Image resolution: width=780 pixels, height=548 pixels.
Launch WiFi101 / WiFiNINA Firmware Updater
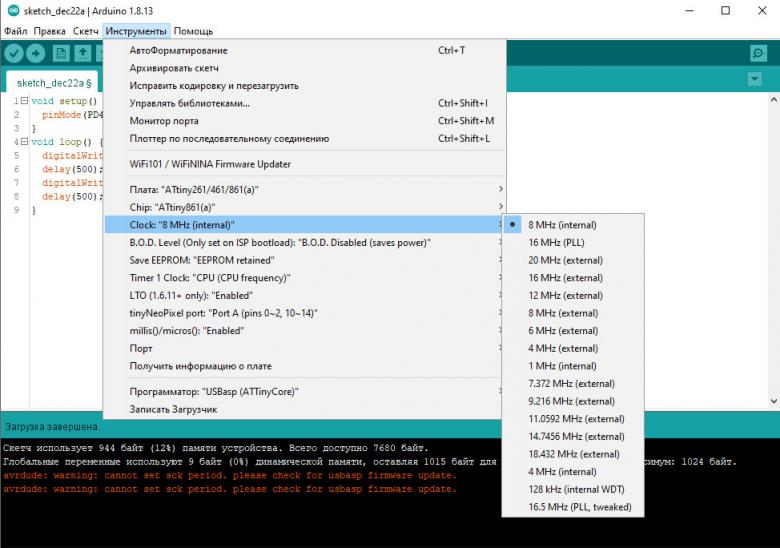(304, 164)
